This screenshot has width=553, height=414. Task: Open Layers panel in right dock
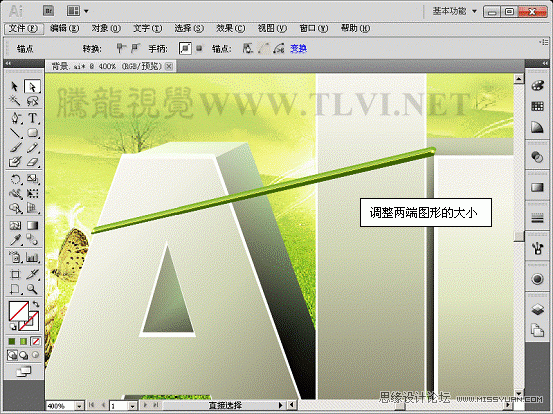click(537, 310)
